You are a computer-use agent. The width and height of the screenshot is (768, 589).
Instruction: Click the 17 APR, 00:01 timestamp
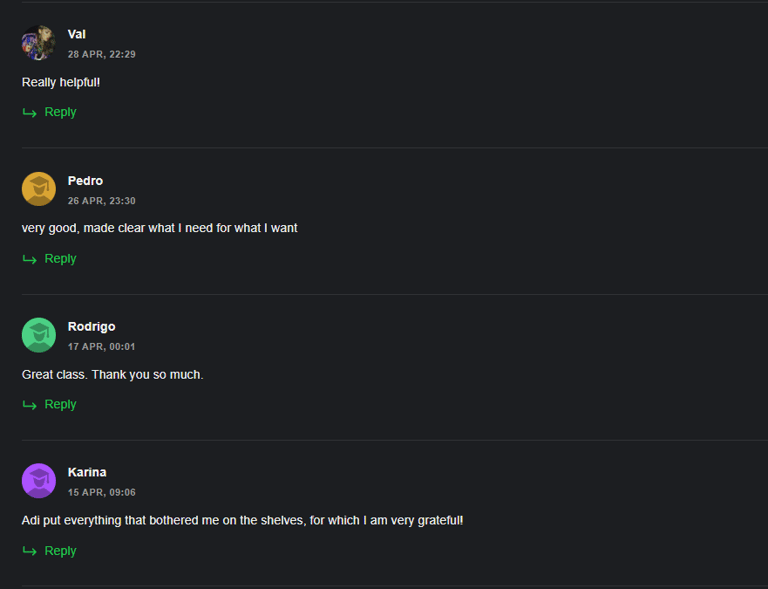tap(101, 347)
